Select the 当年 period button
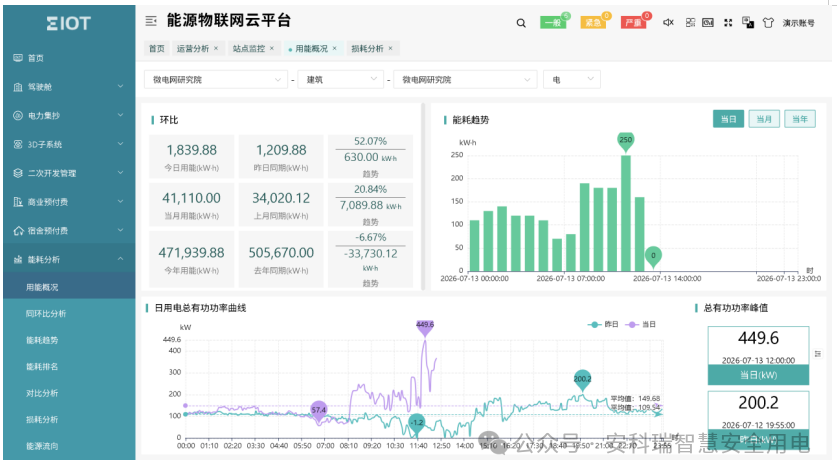The height and width of the screenshot is (476, 837). (x=800, y=119)
